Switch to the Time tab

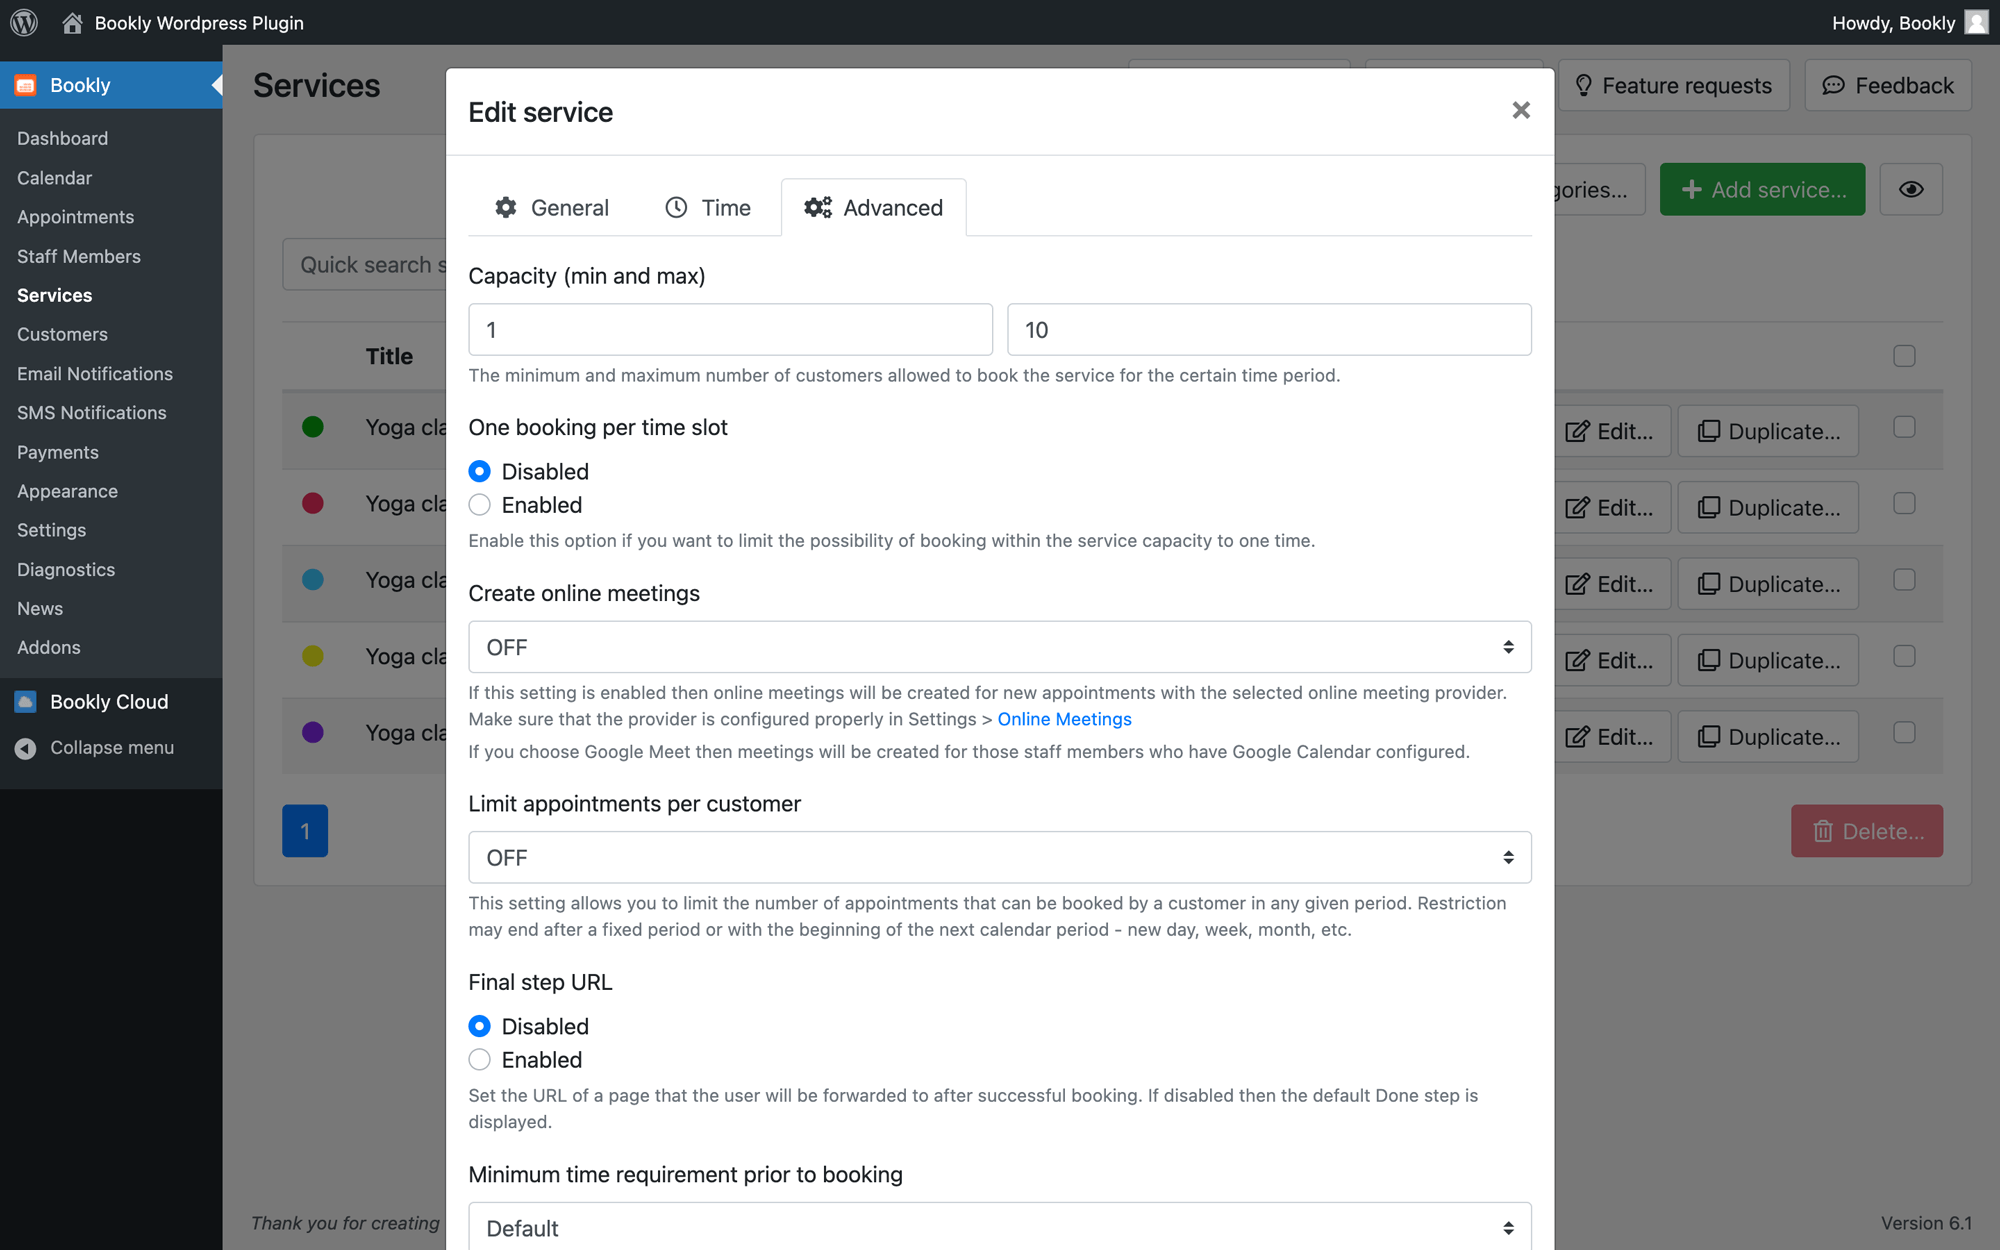click(x=708, y=208)
